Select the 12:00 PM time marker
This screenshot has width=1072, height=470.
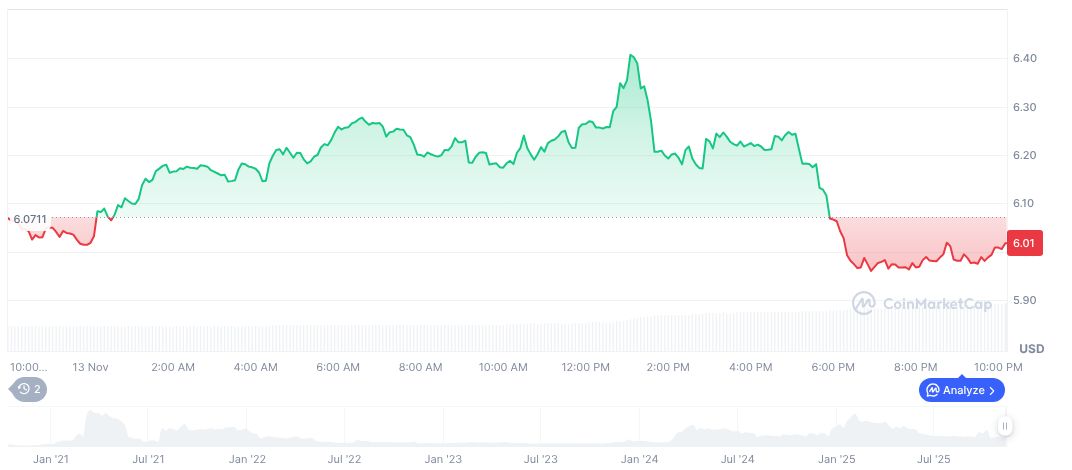click(x=586, y=367)
